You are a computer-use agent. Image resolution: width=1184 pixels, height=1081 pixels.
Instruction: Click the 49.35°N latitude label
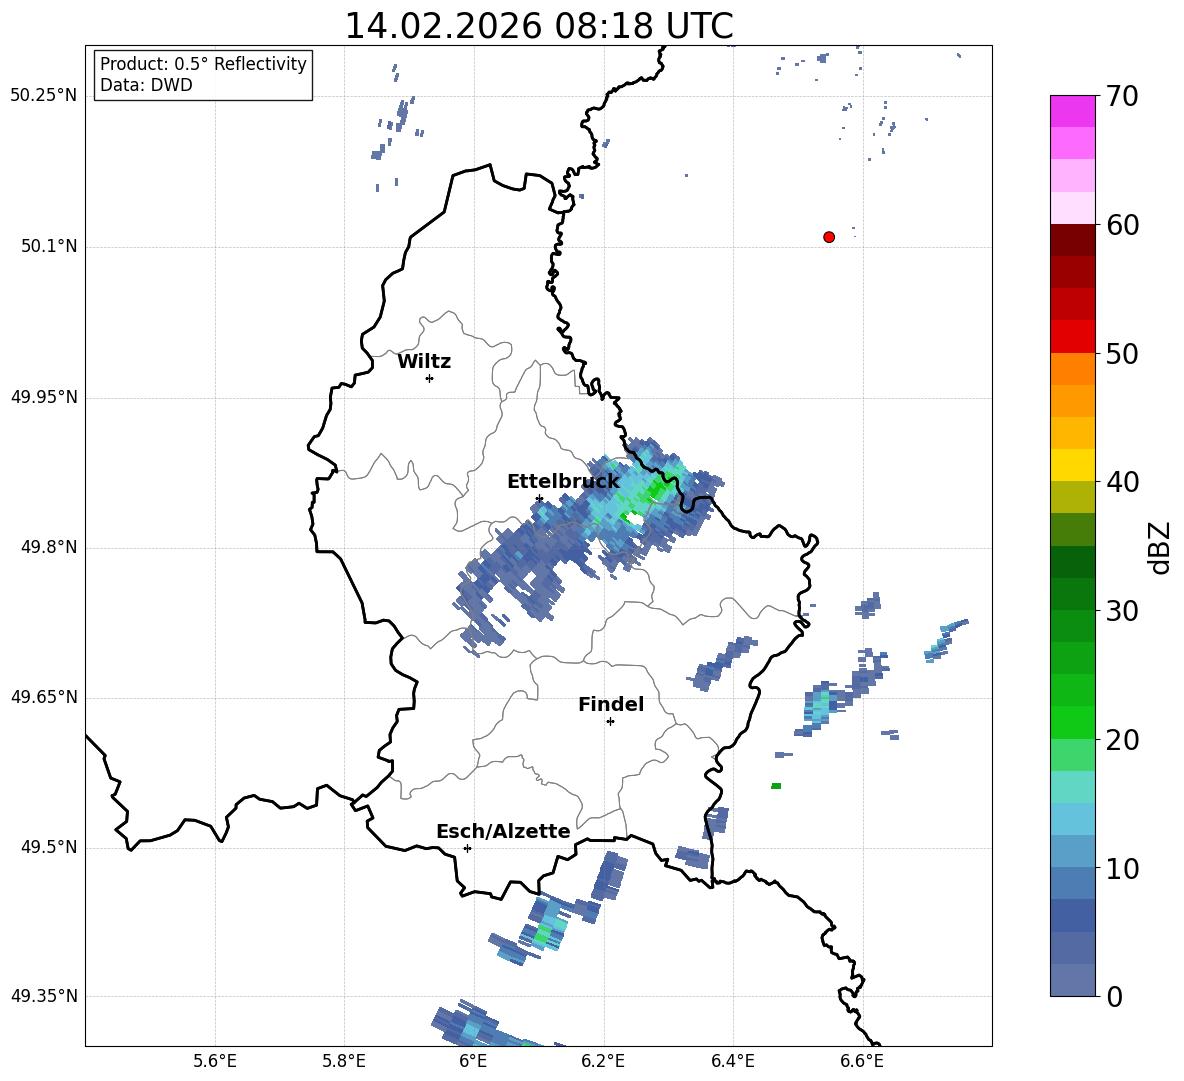coord(43,996)
